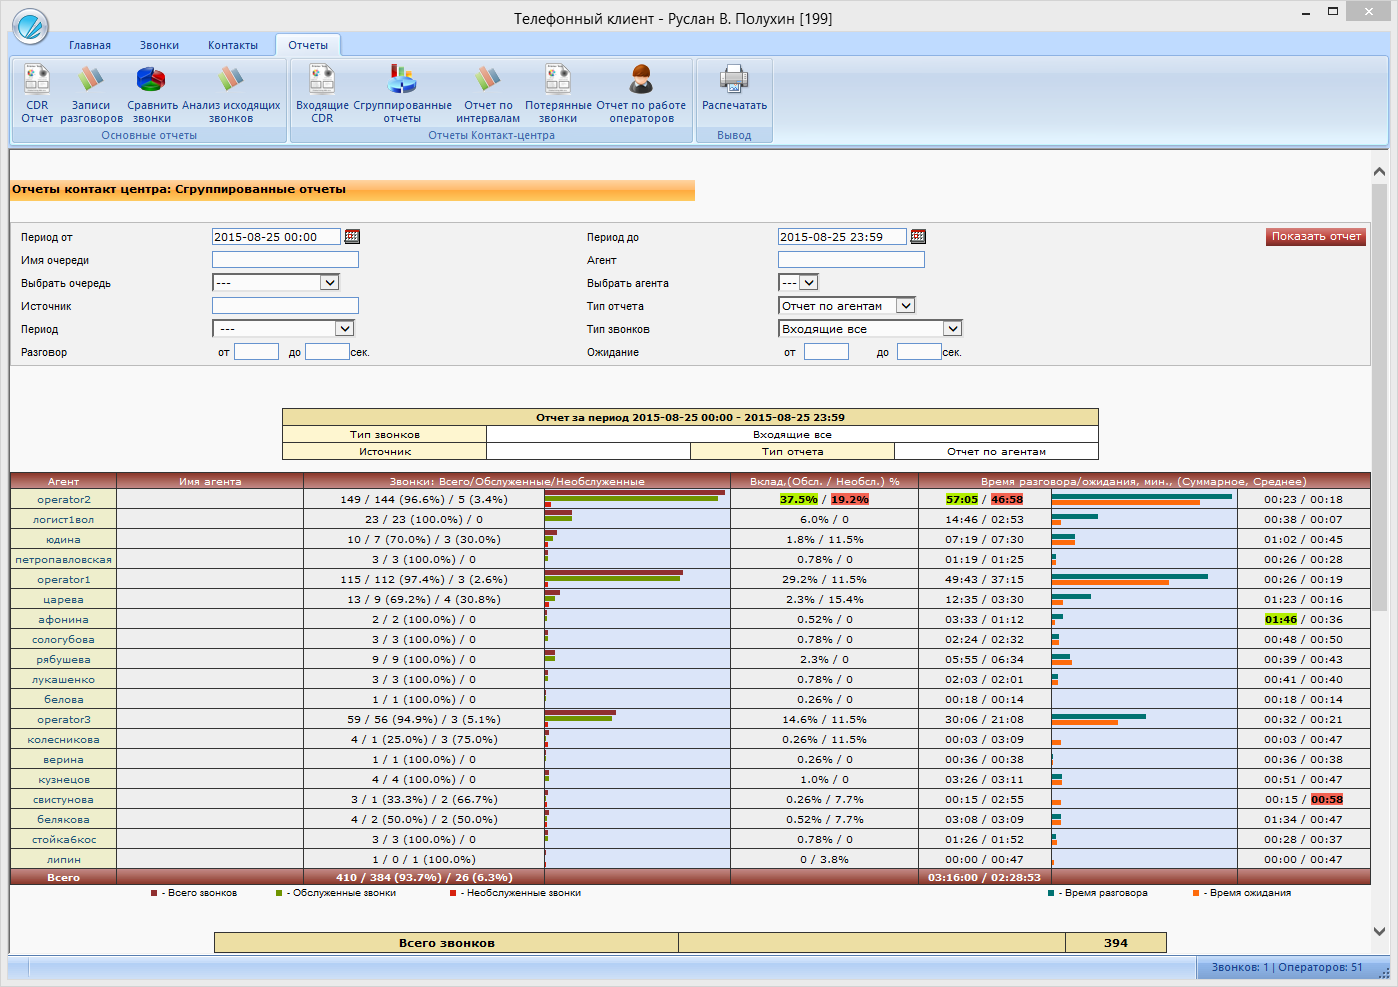Click the Имя очереди input field
Screen dimensions: 1398x987
285,260
